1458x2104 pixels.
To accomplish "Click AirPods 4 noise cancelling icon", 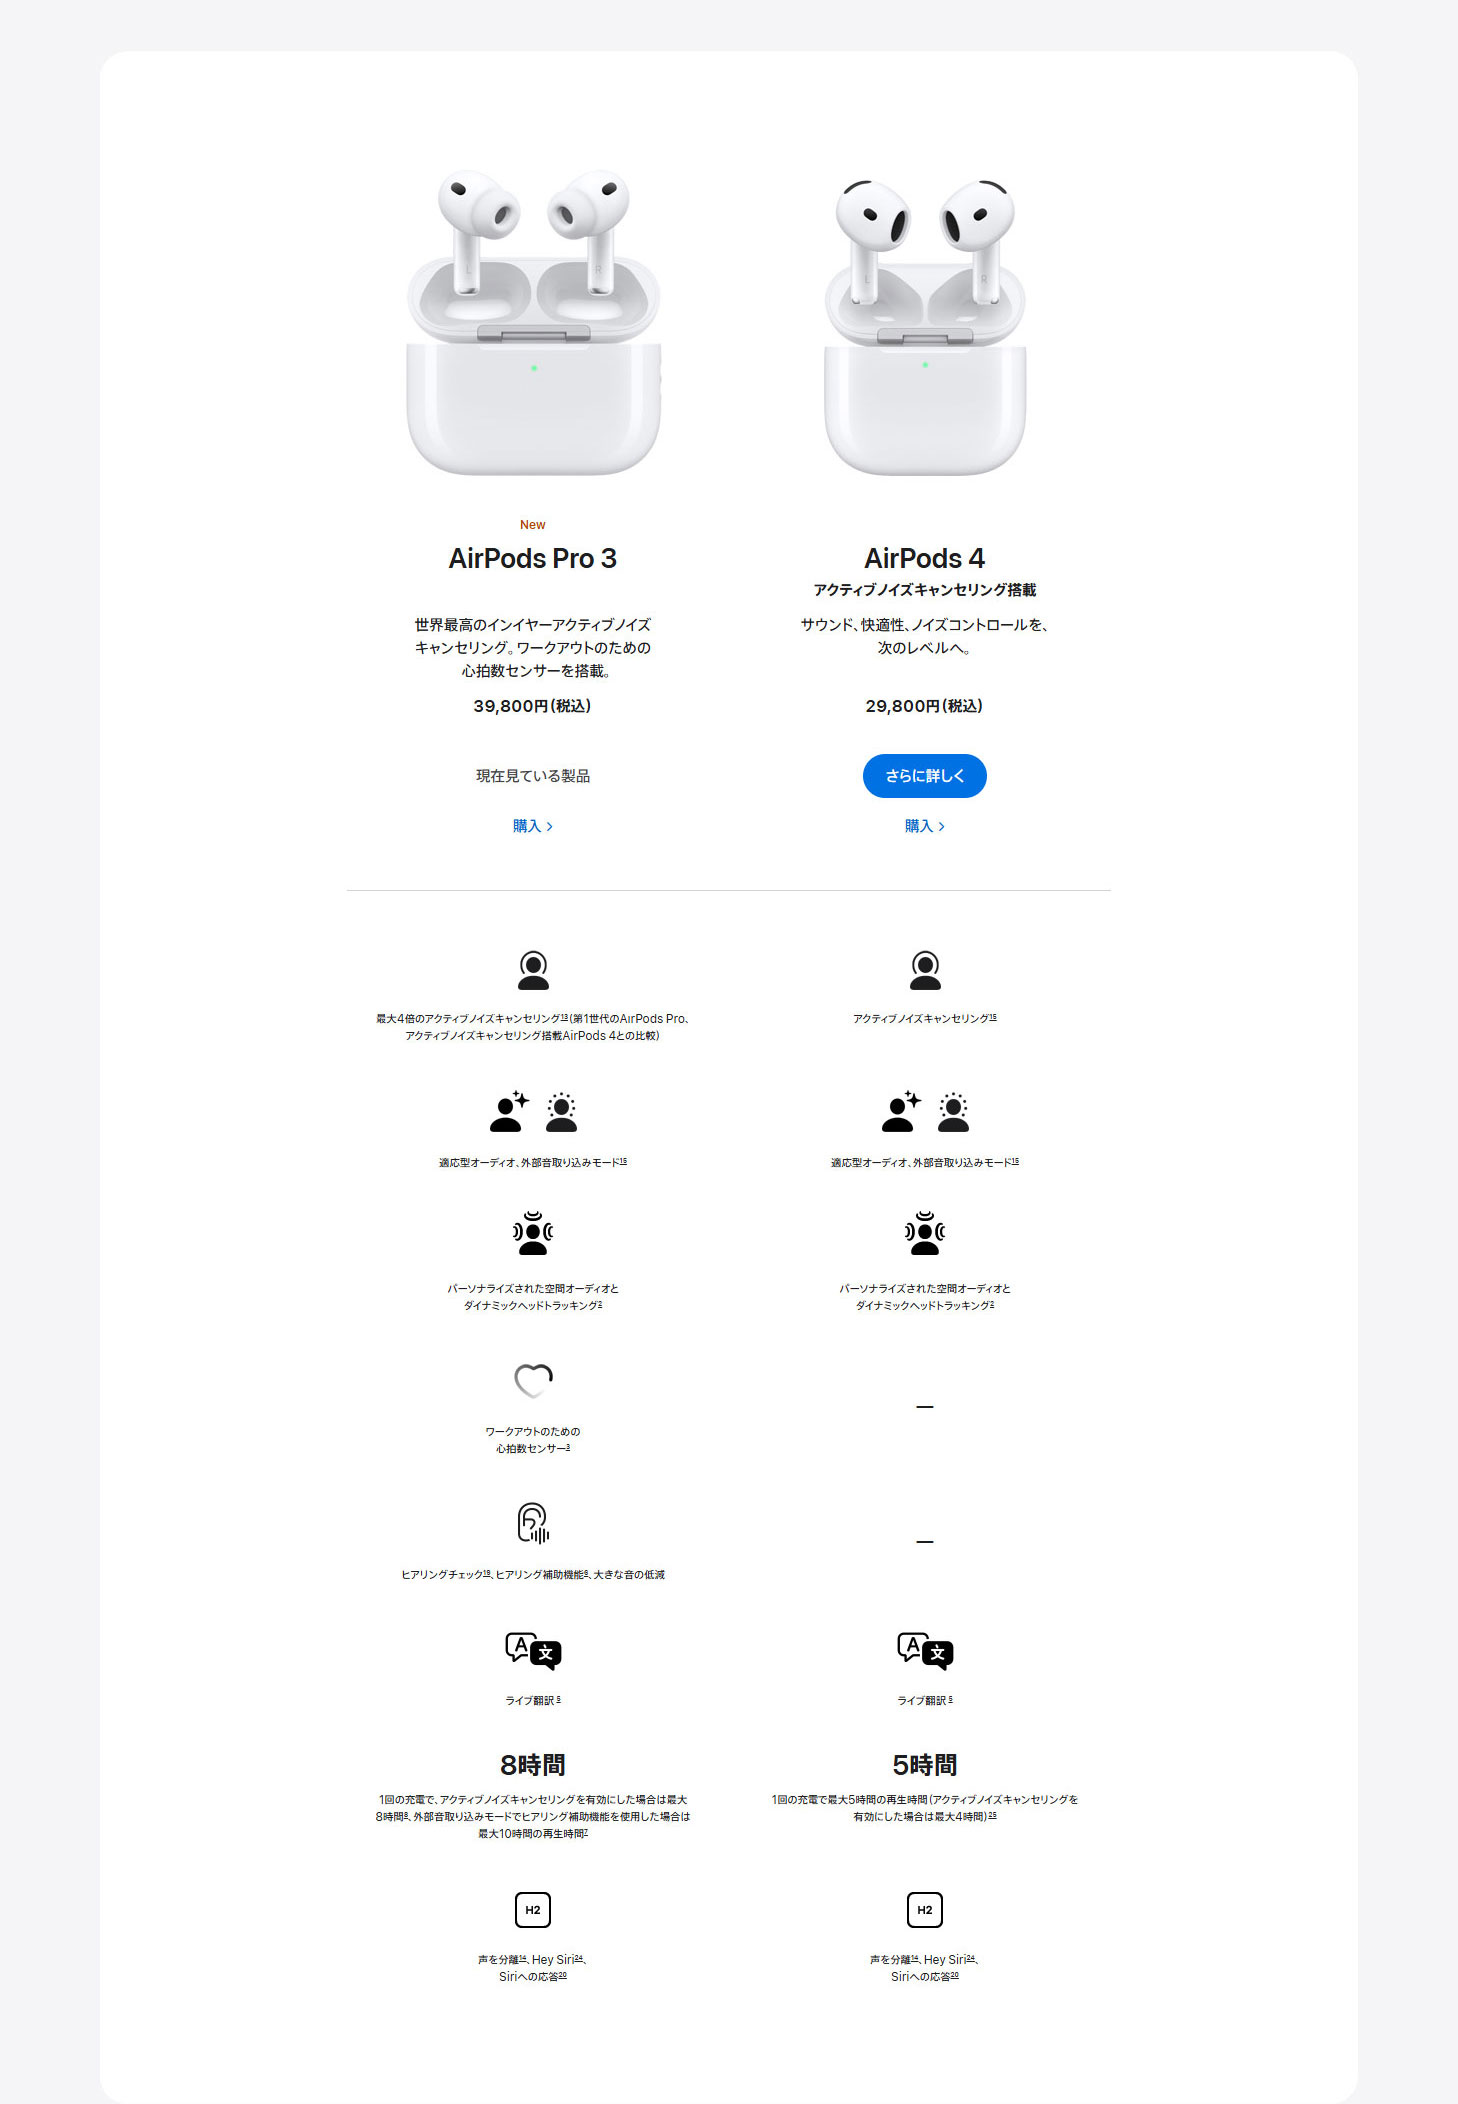I will point(925,970).
